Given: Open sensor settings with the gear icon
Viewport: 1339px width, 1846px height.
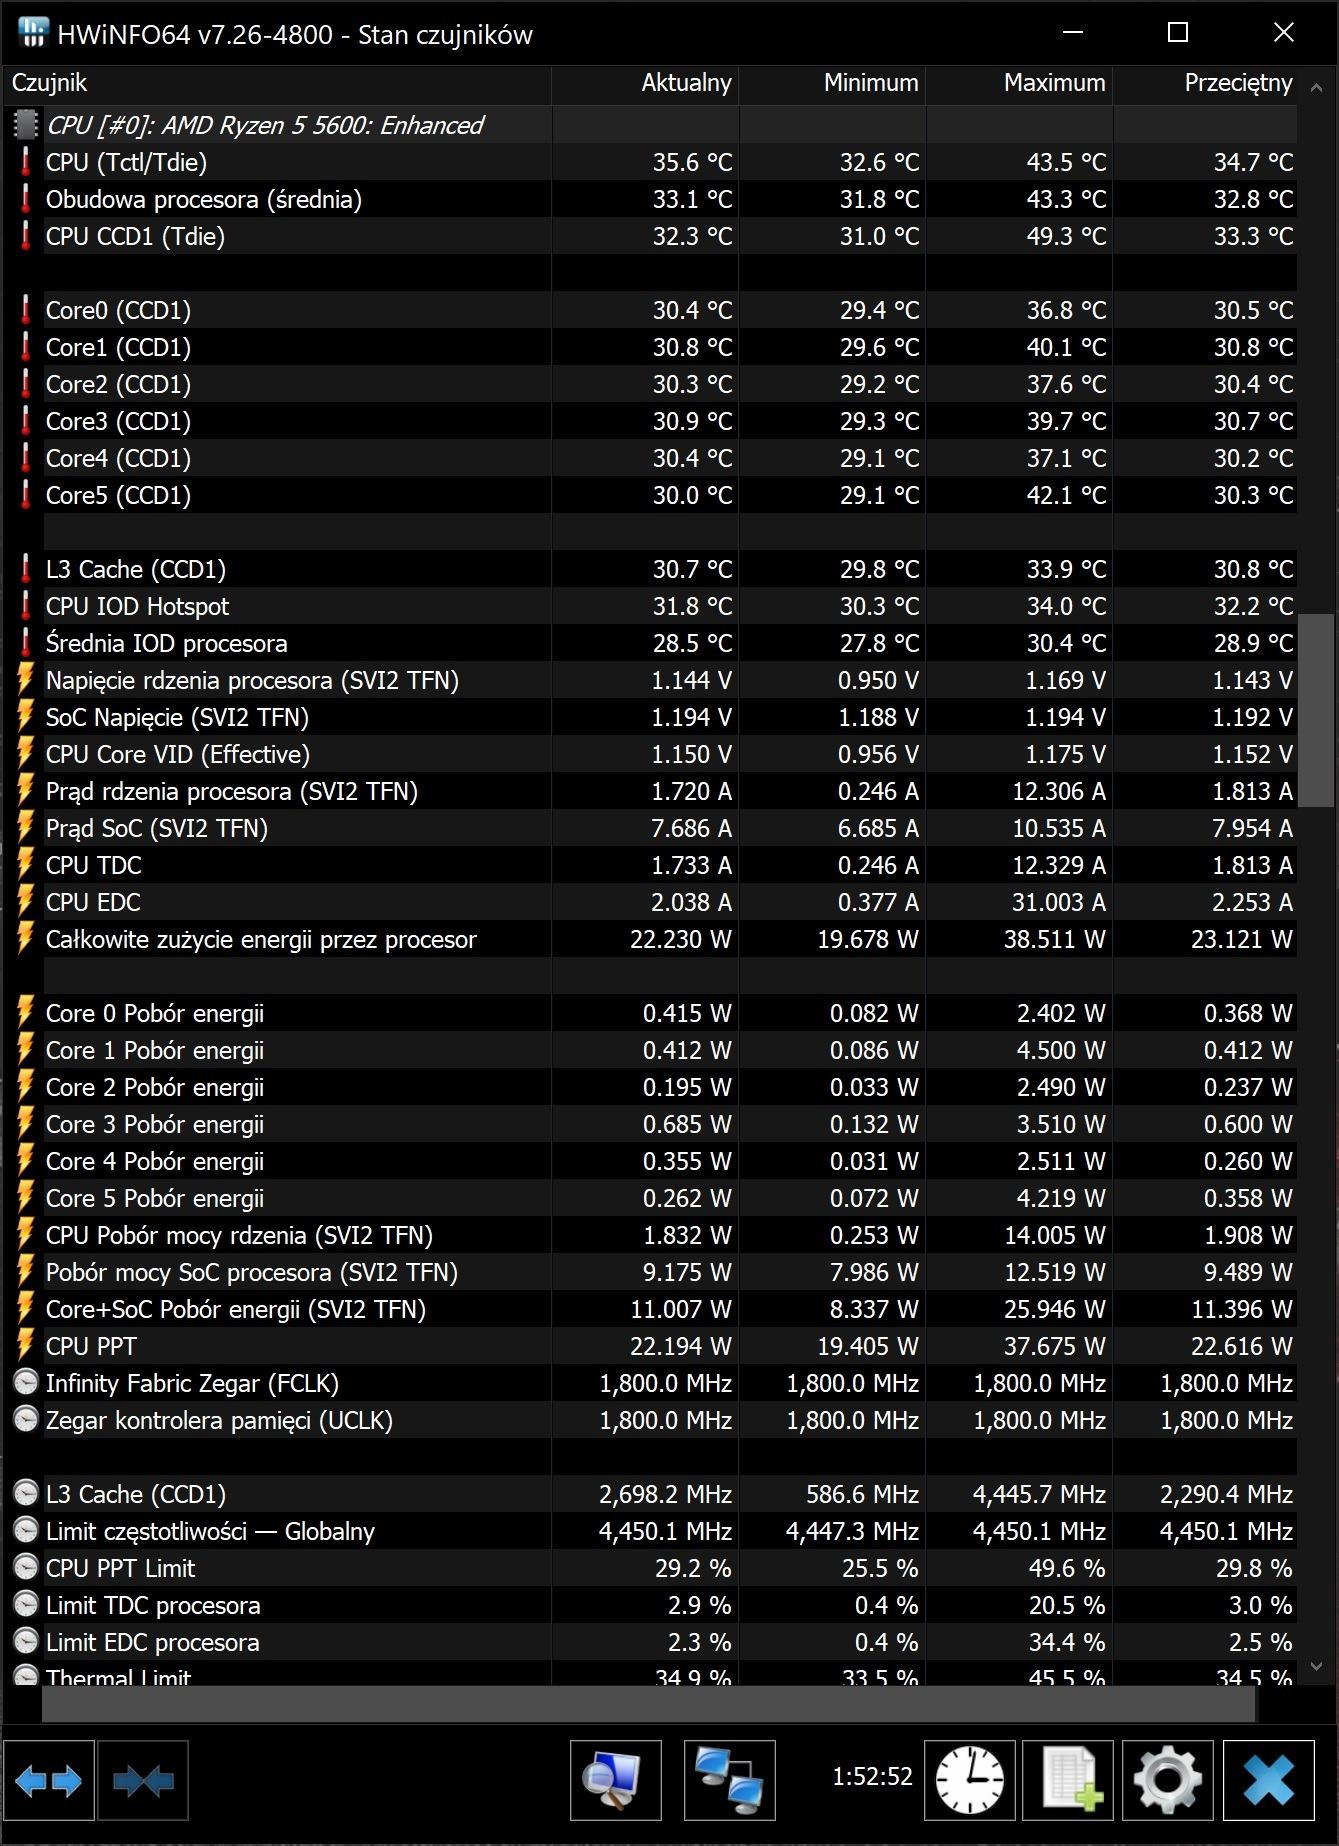Looking at the screenshot, I should (x=1168, y=1781).
